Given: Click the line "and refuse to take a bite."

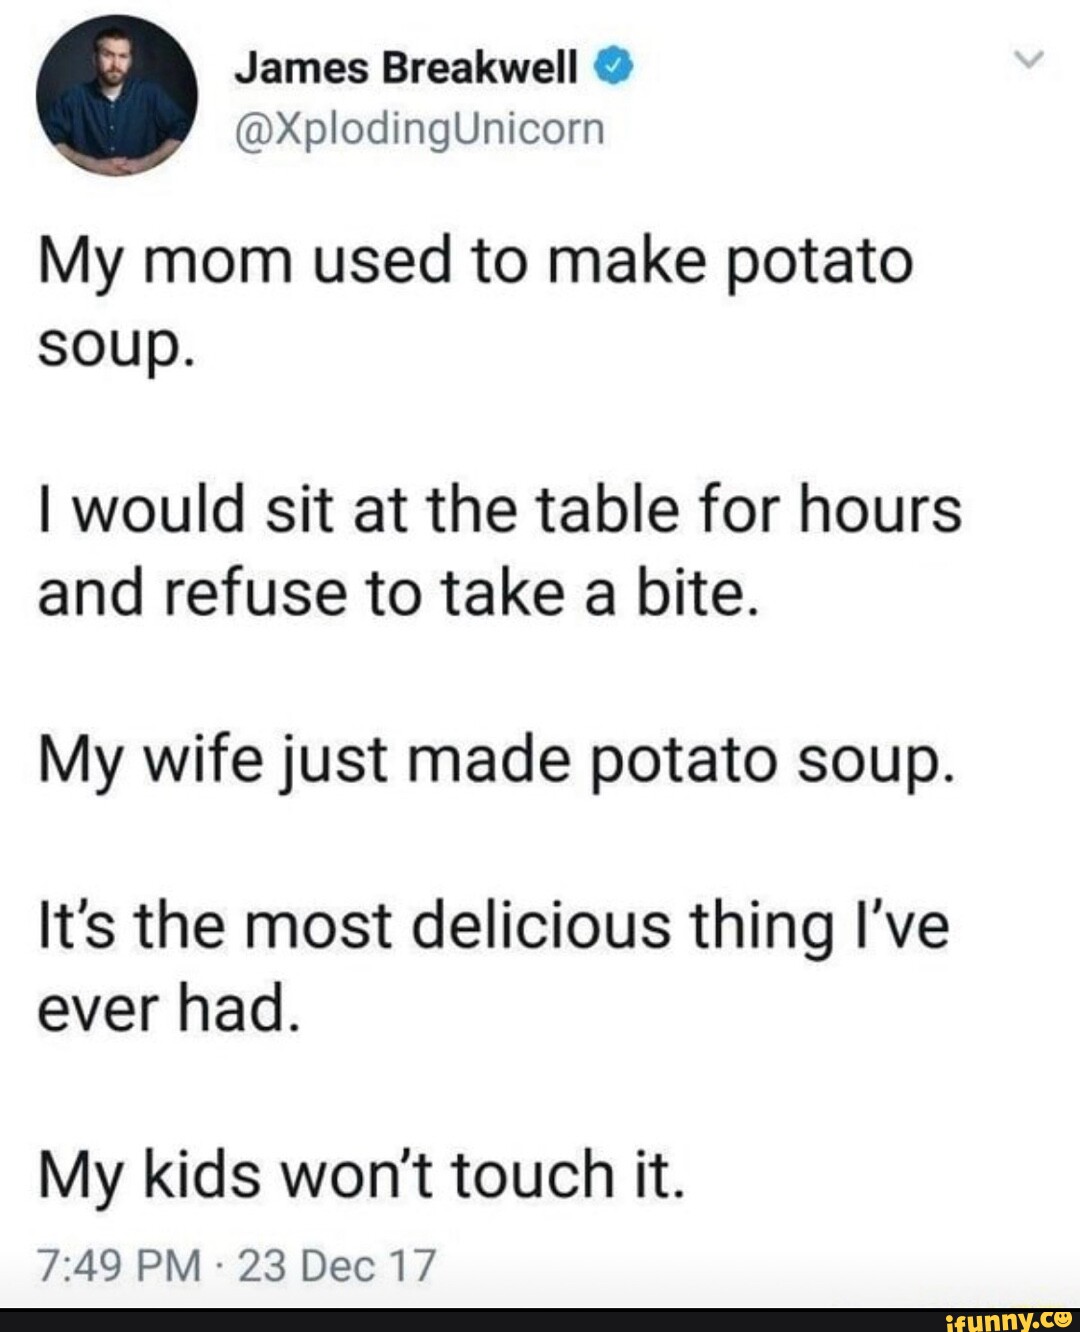Looking at the screenshot, I should [x=393, y=594].
